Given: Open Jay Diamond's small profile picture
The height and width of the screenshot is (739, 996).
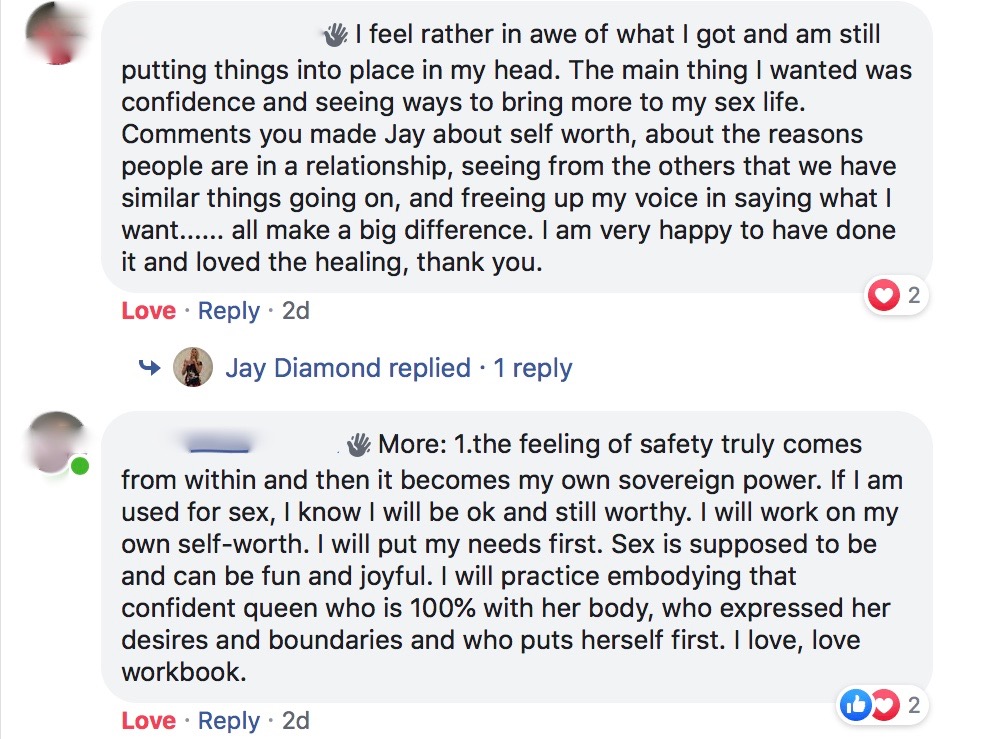Looking at the screenshot, I should click(193, 368).
